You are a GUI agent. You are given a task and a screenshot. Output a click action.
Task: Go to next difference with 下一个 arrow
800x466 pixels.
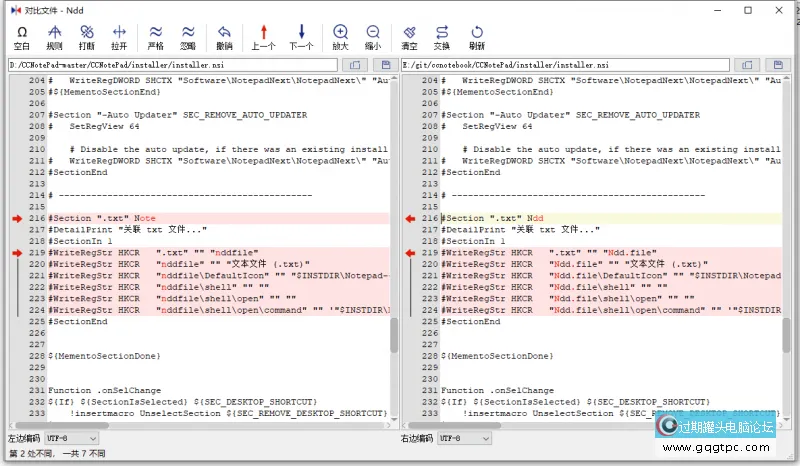point(302,37)
